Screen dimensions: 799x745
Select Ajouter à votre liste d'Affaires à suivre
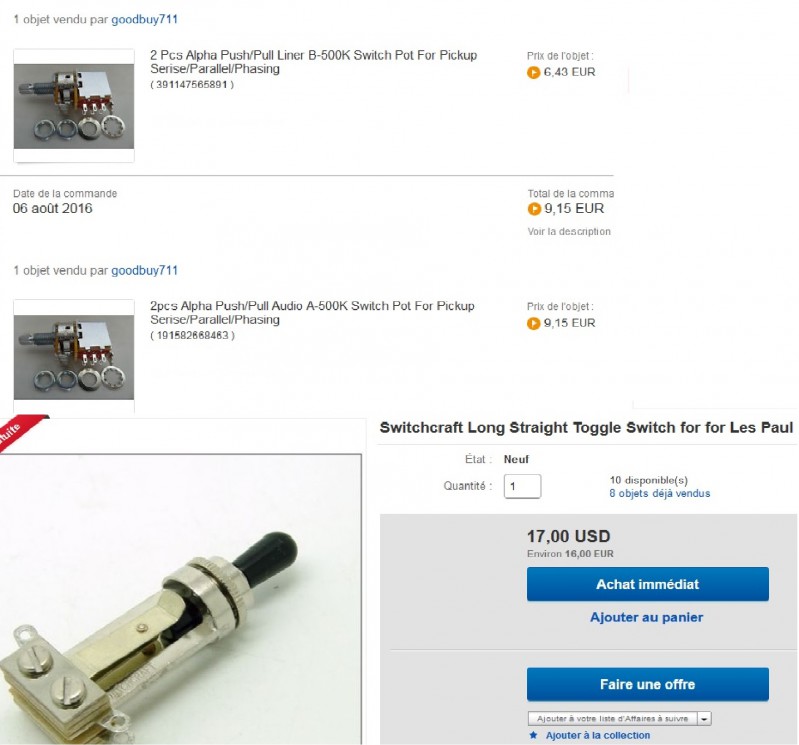(x=612, y=719)
